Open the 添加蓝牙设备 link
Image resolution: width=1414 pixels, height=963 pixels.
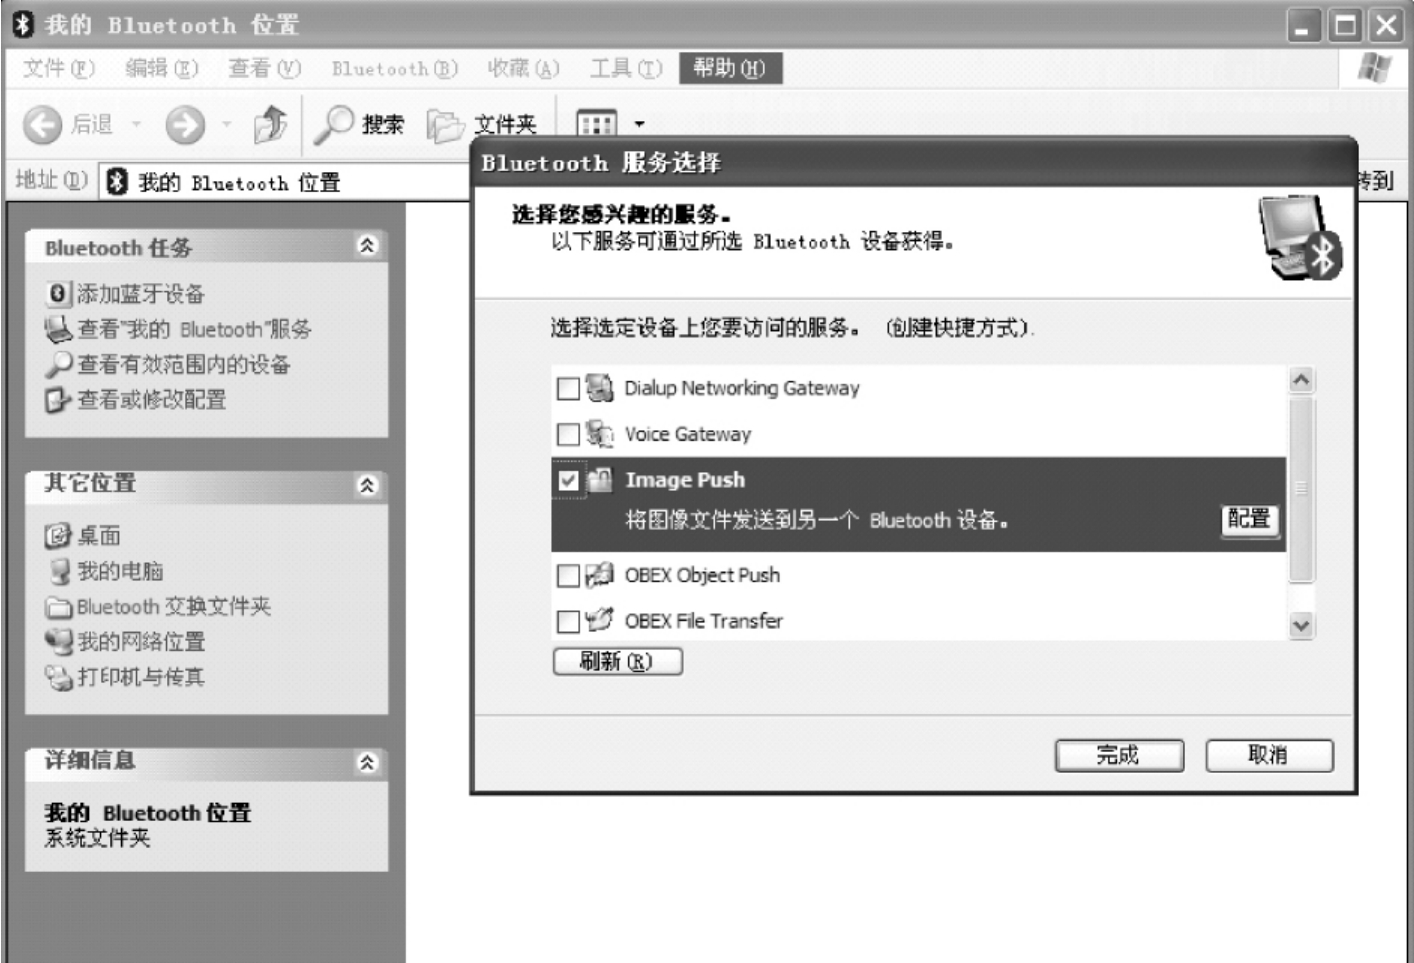coord(141,293)
